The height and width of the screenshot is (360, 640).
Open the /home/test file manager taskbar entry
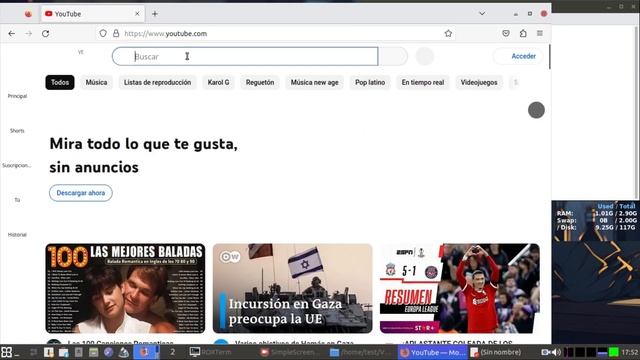(x=359, y=352)
